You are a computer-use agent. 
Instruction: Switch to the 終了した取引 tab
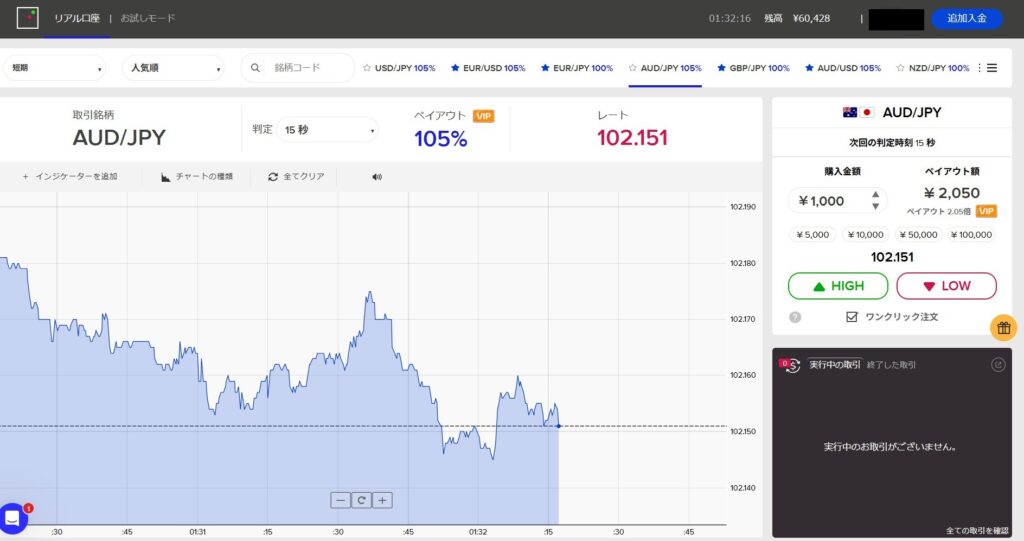point(891,365)
